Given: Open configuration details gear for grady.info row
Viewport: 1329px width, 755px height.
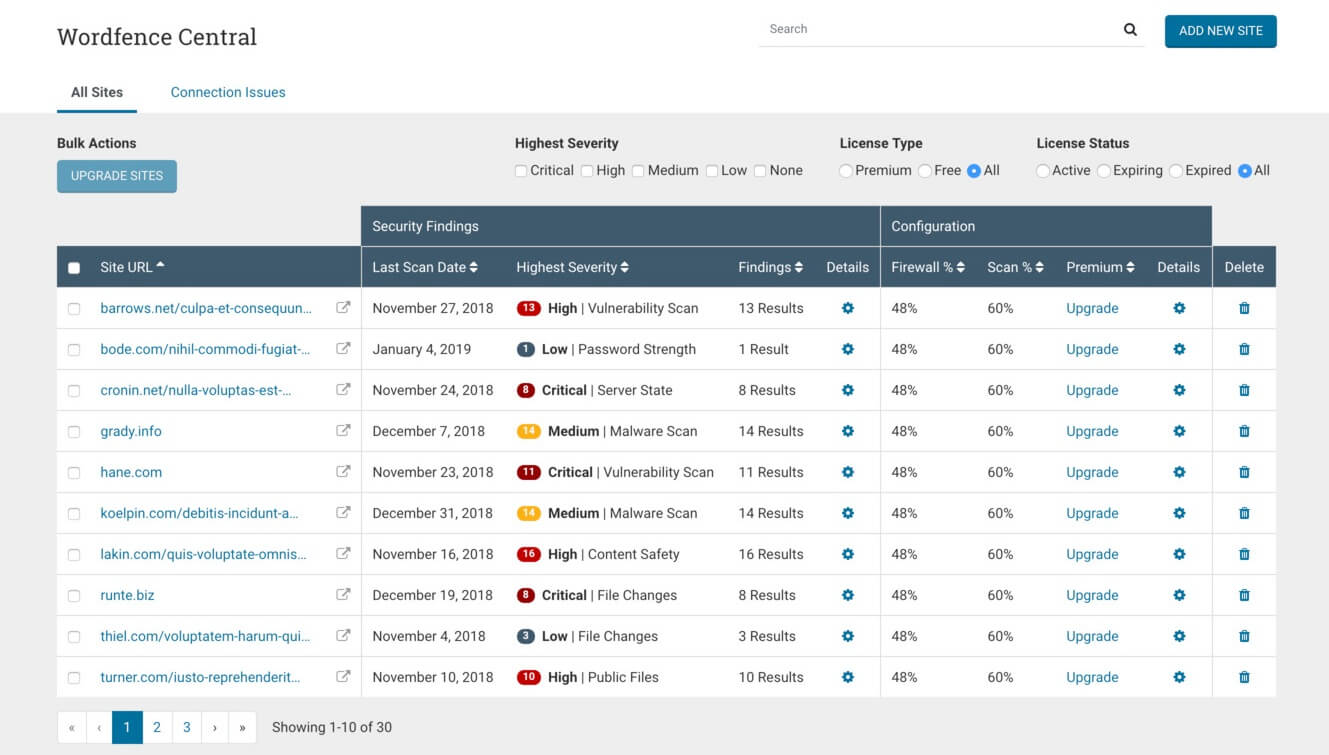Looking at the screenshot, I should [x=1179, y=431].
